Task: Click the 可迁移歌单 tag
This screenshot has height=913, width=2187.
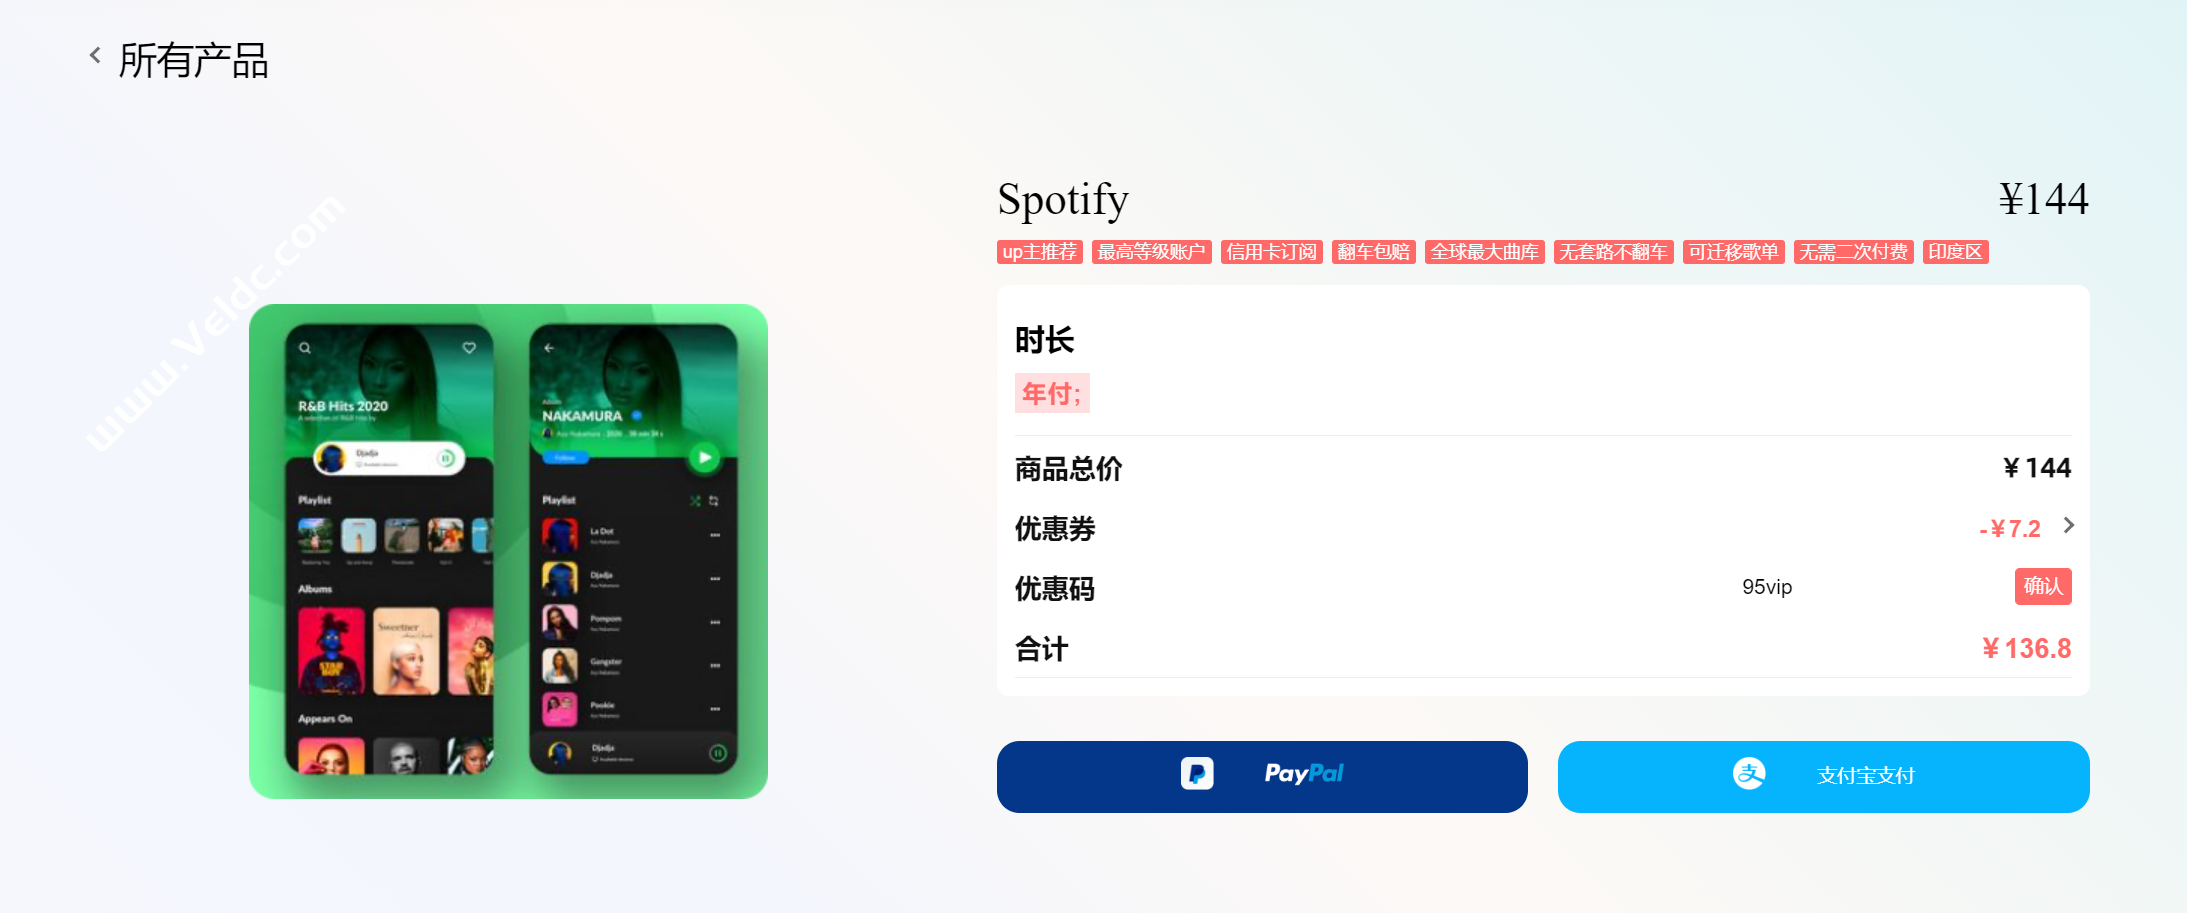Action: pyautogui.click(x=1734, y=252)
